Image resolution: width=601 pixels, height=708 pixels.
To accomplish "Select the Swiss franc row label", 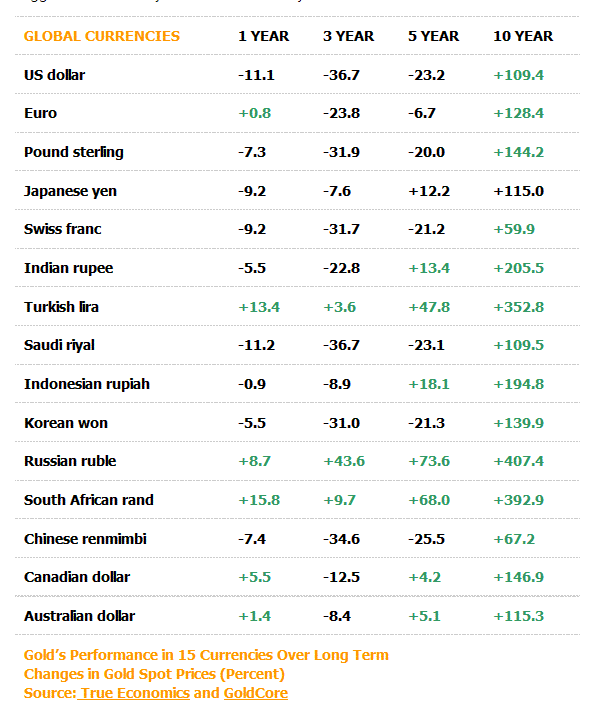I will tap(63, 229).
